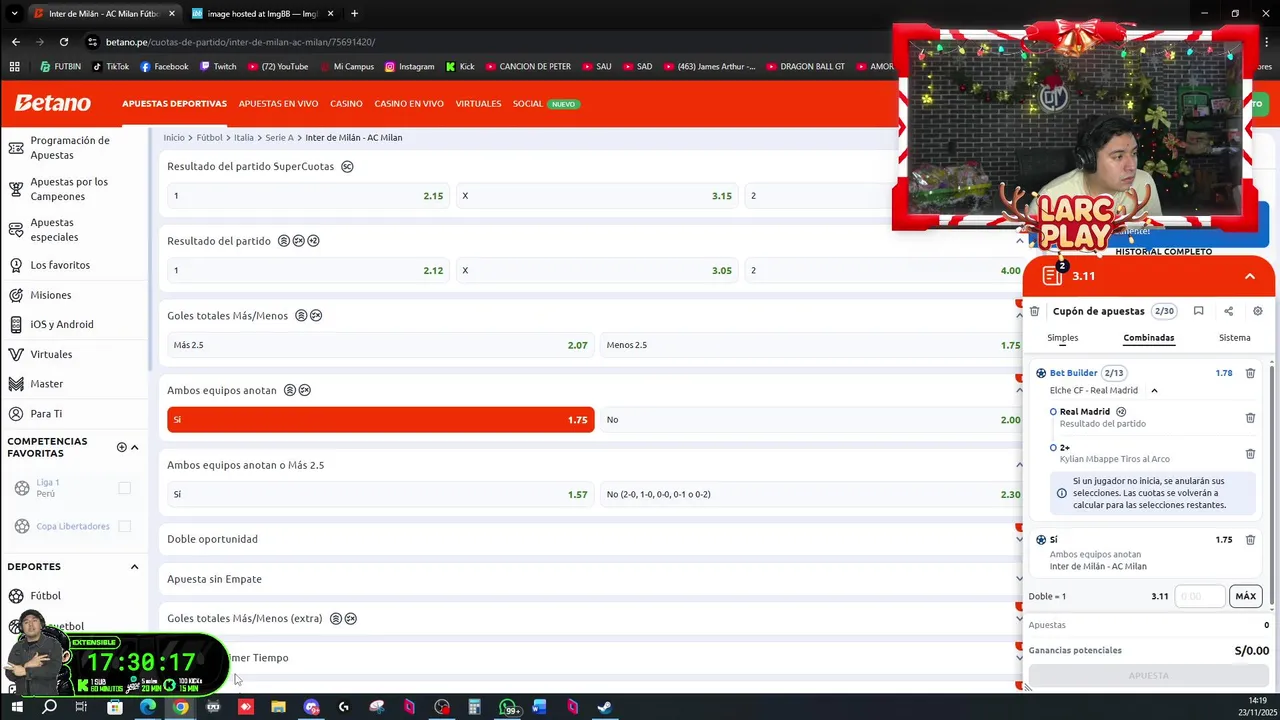
Task: Open the Betano home logo
Action: click(52, 103)
